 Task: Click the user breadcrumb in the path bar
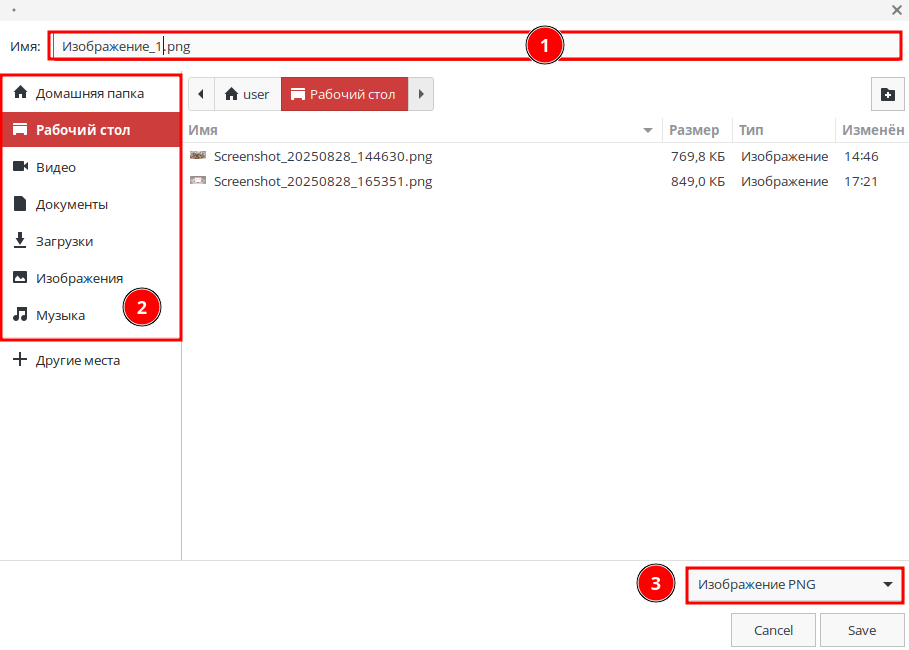pos(248,94)
